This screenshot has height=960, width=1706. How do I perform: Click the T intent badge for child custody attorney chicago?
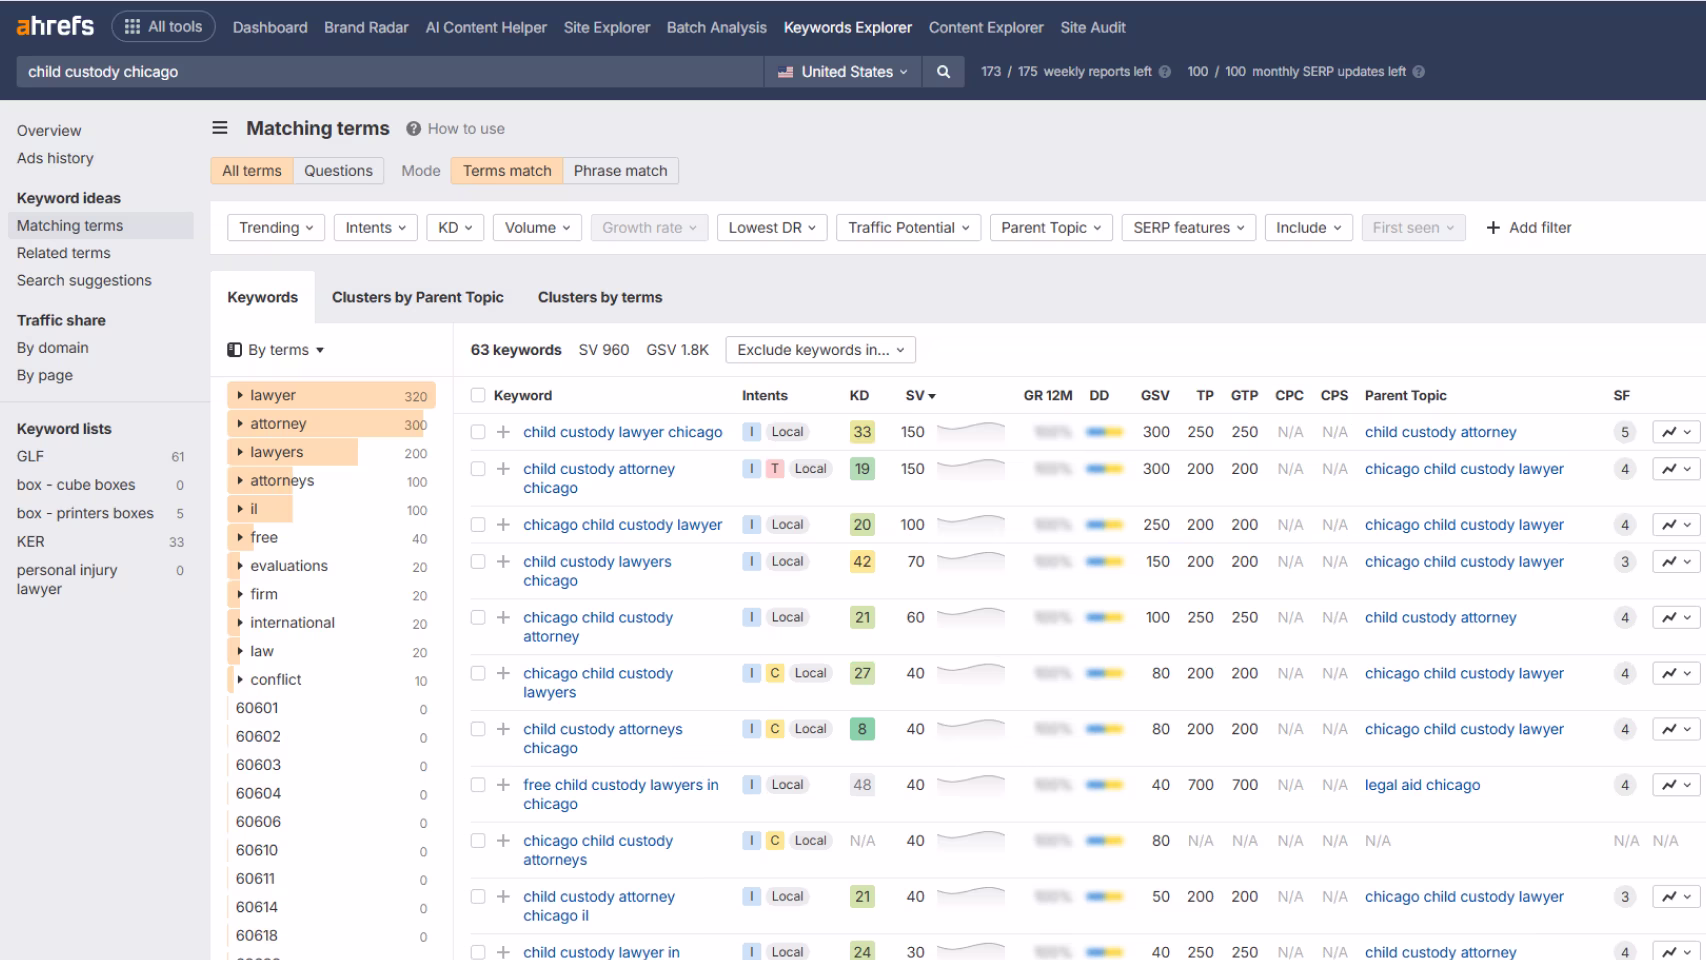click(x=775, y=469)
